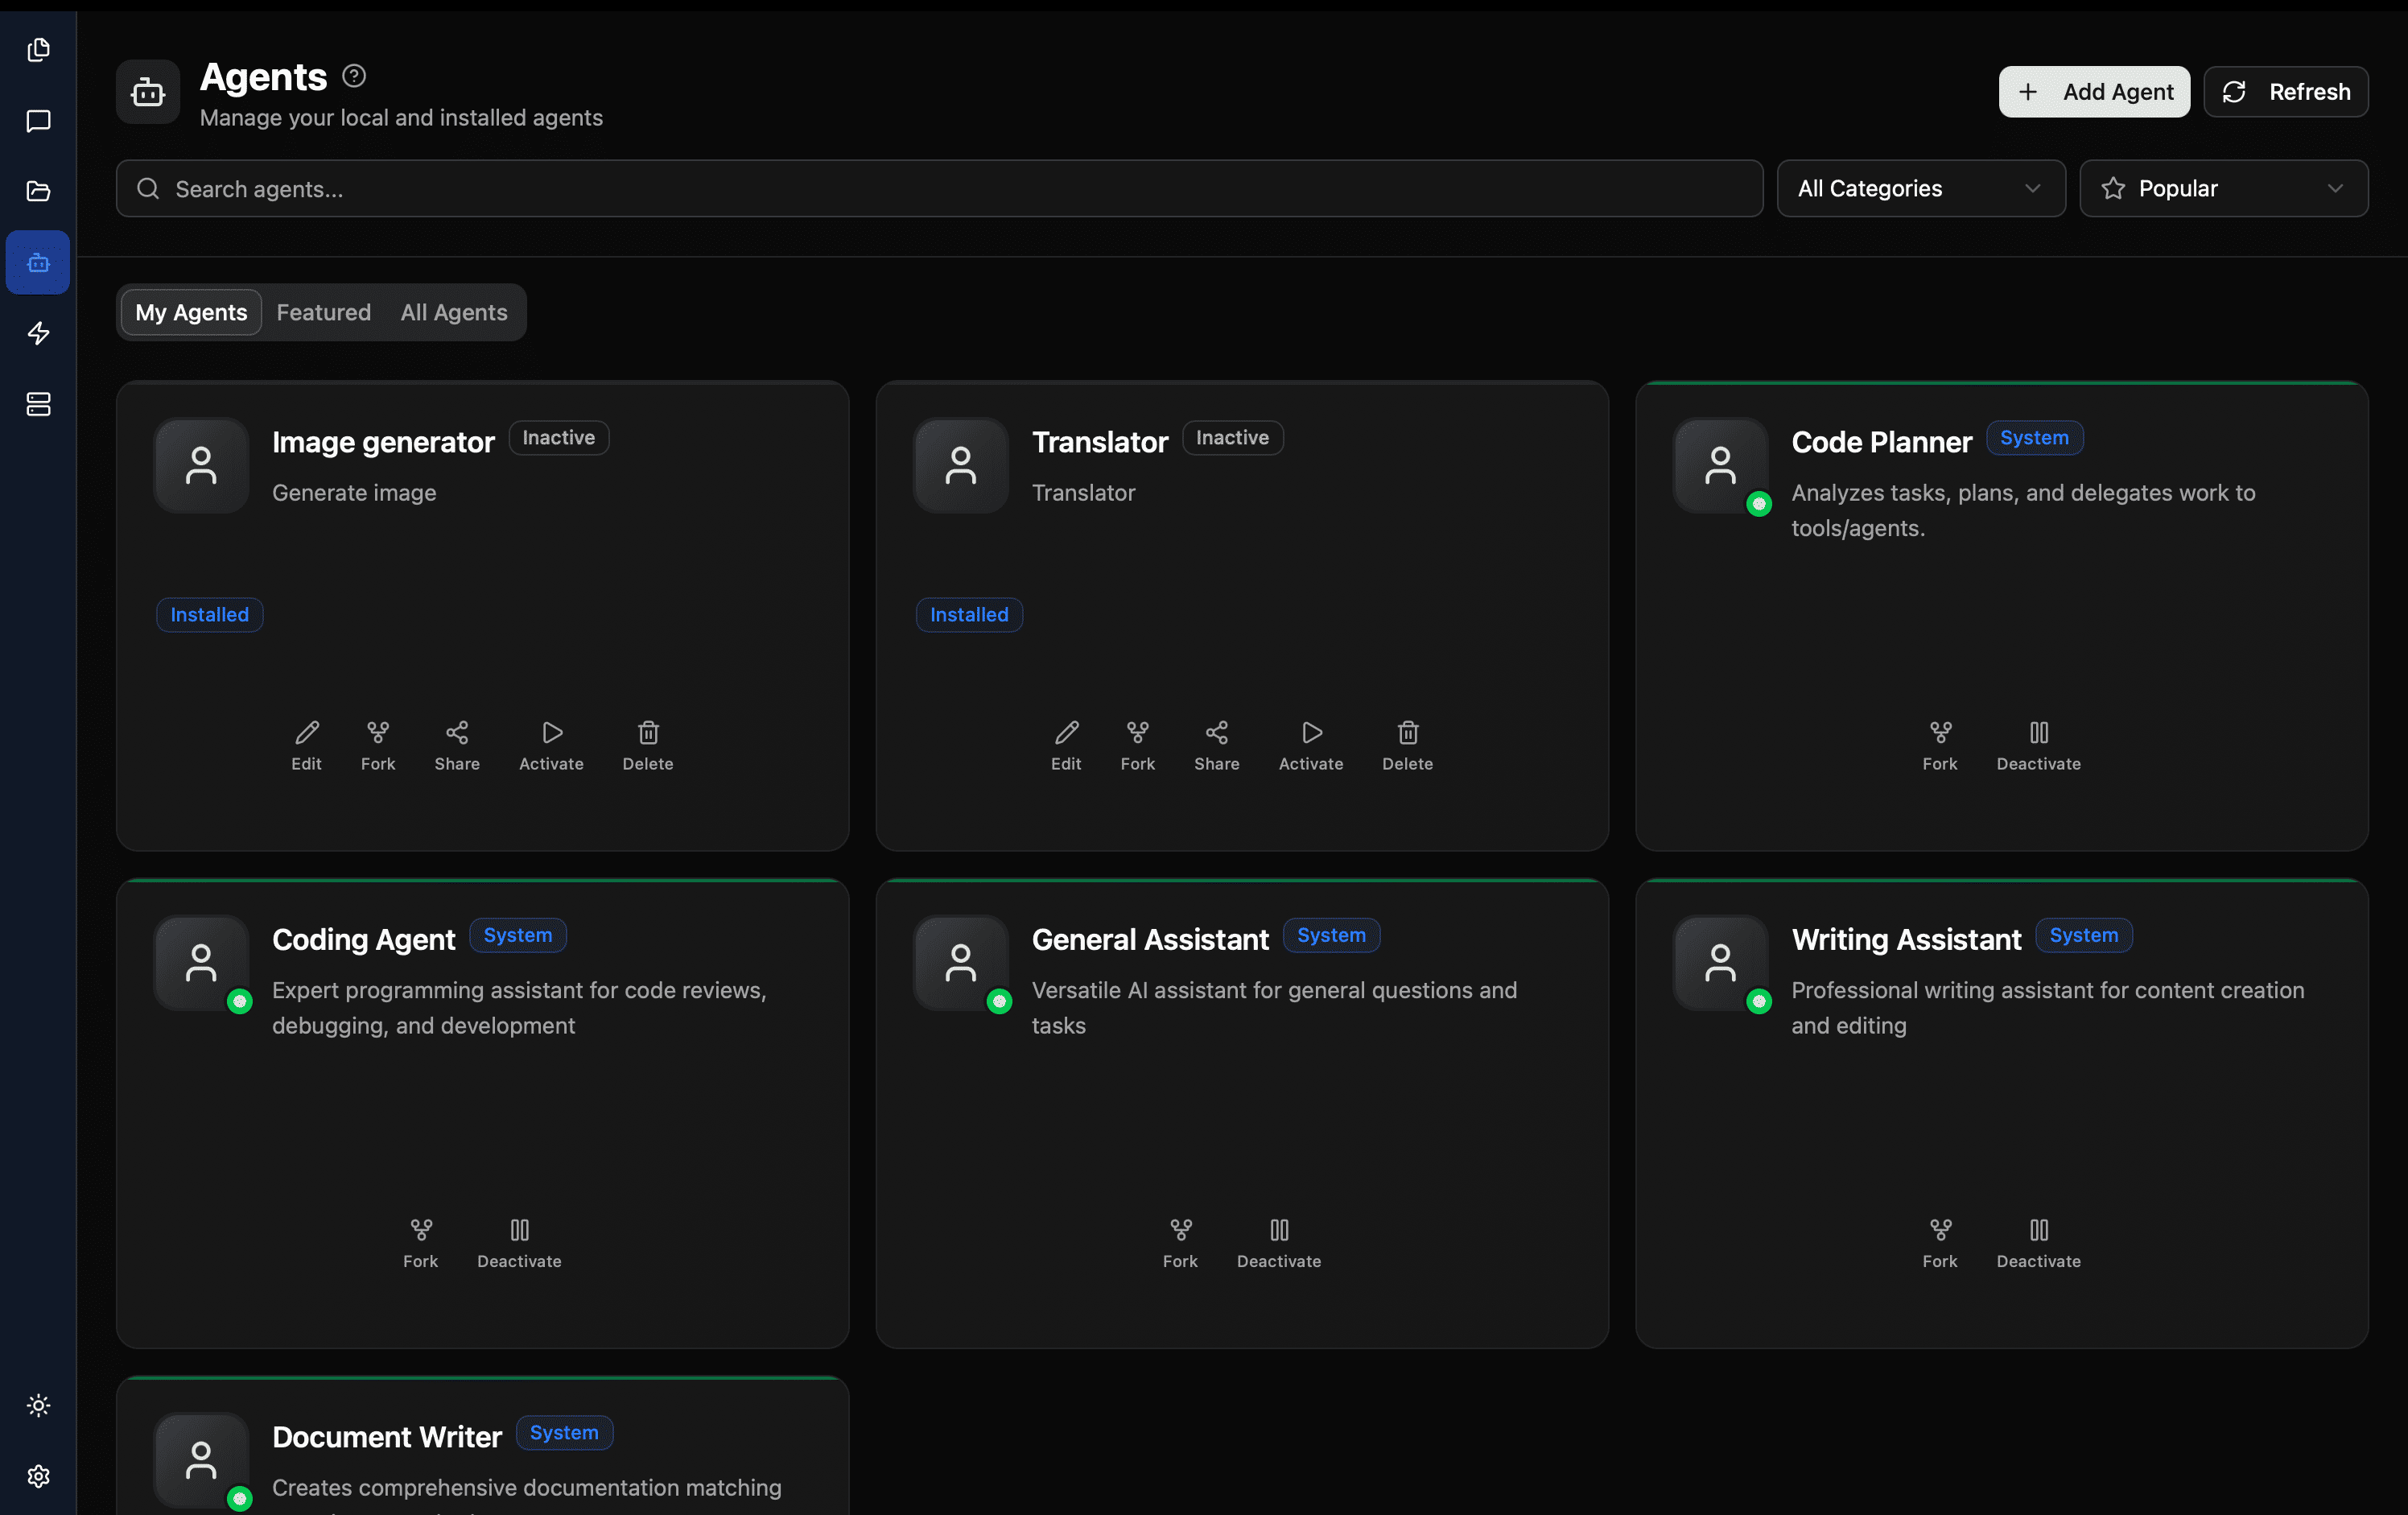Click the Add Agent button

2094,91
